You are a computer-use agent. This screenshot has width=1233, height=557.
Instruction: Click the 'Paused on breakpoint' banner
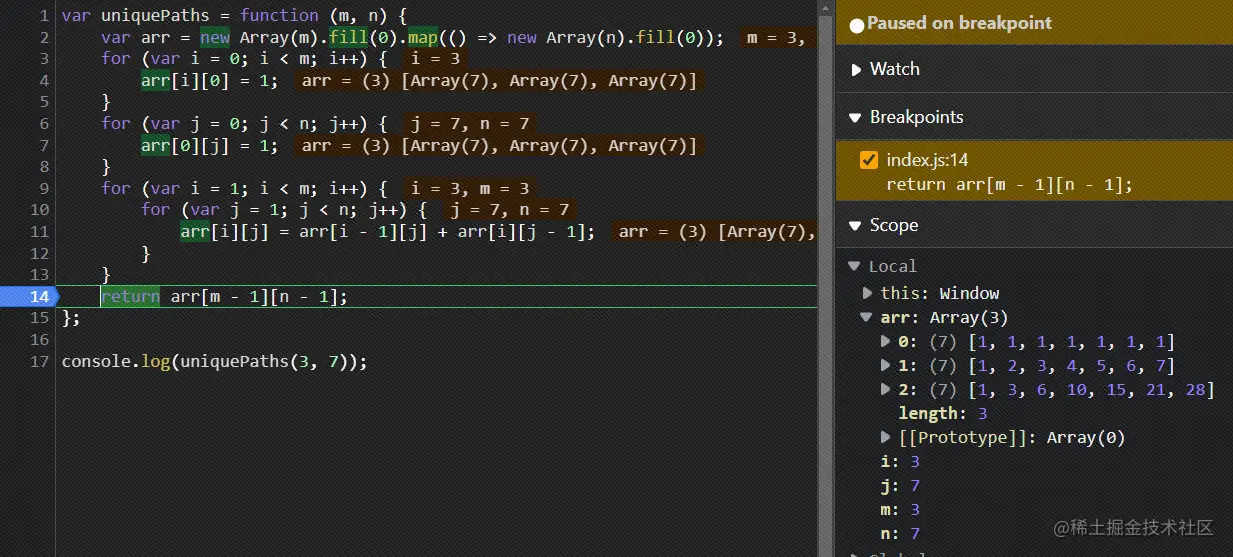pos(1034,22)
